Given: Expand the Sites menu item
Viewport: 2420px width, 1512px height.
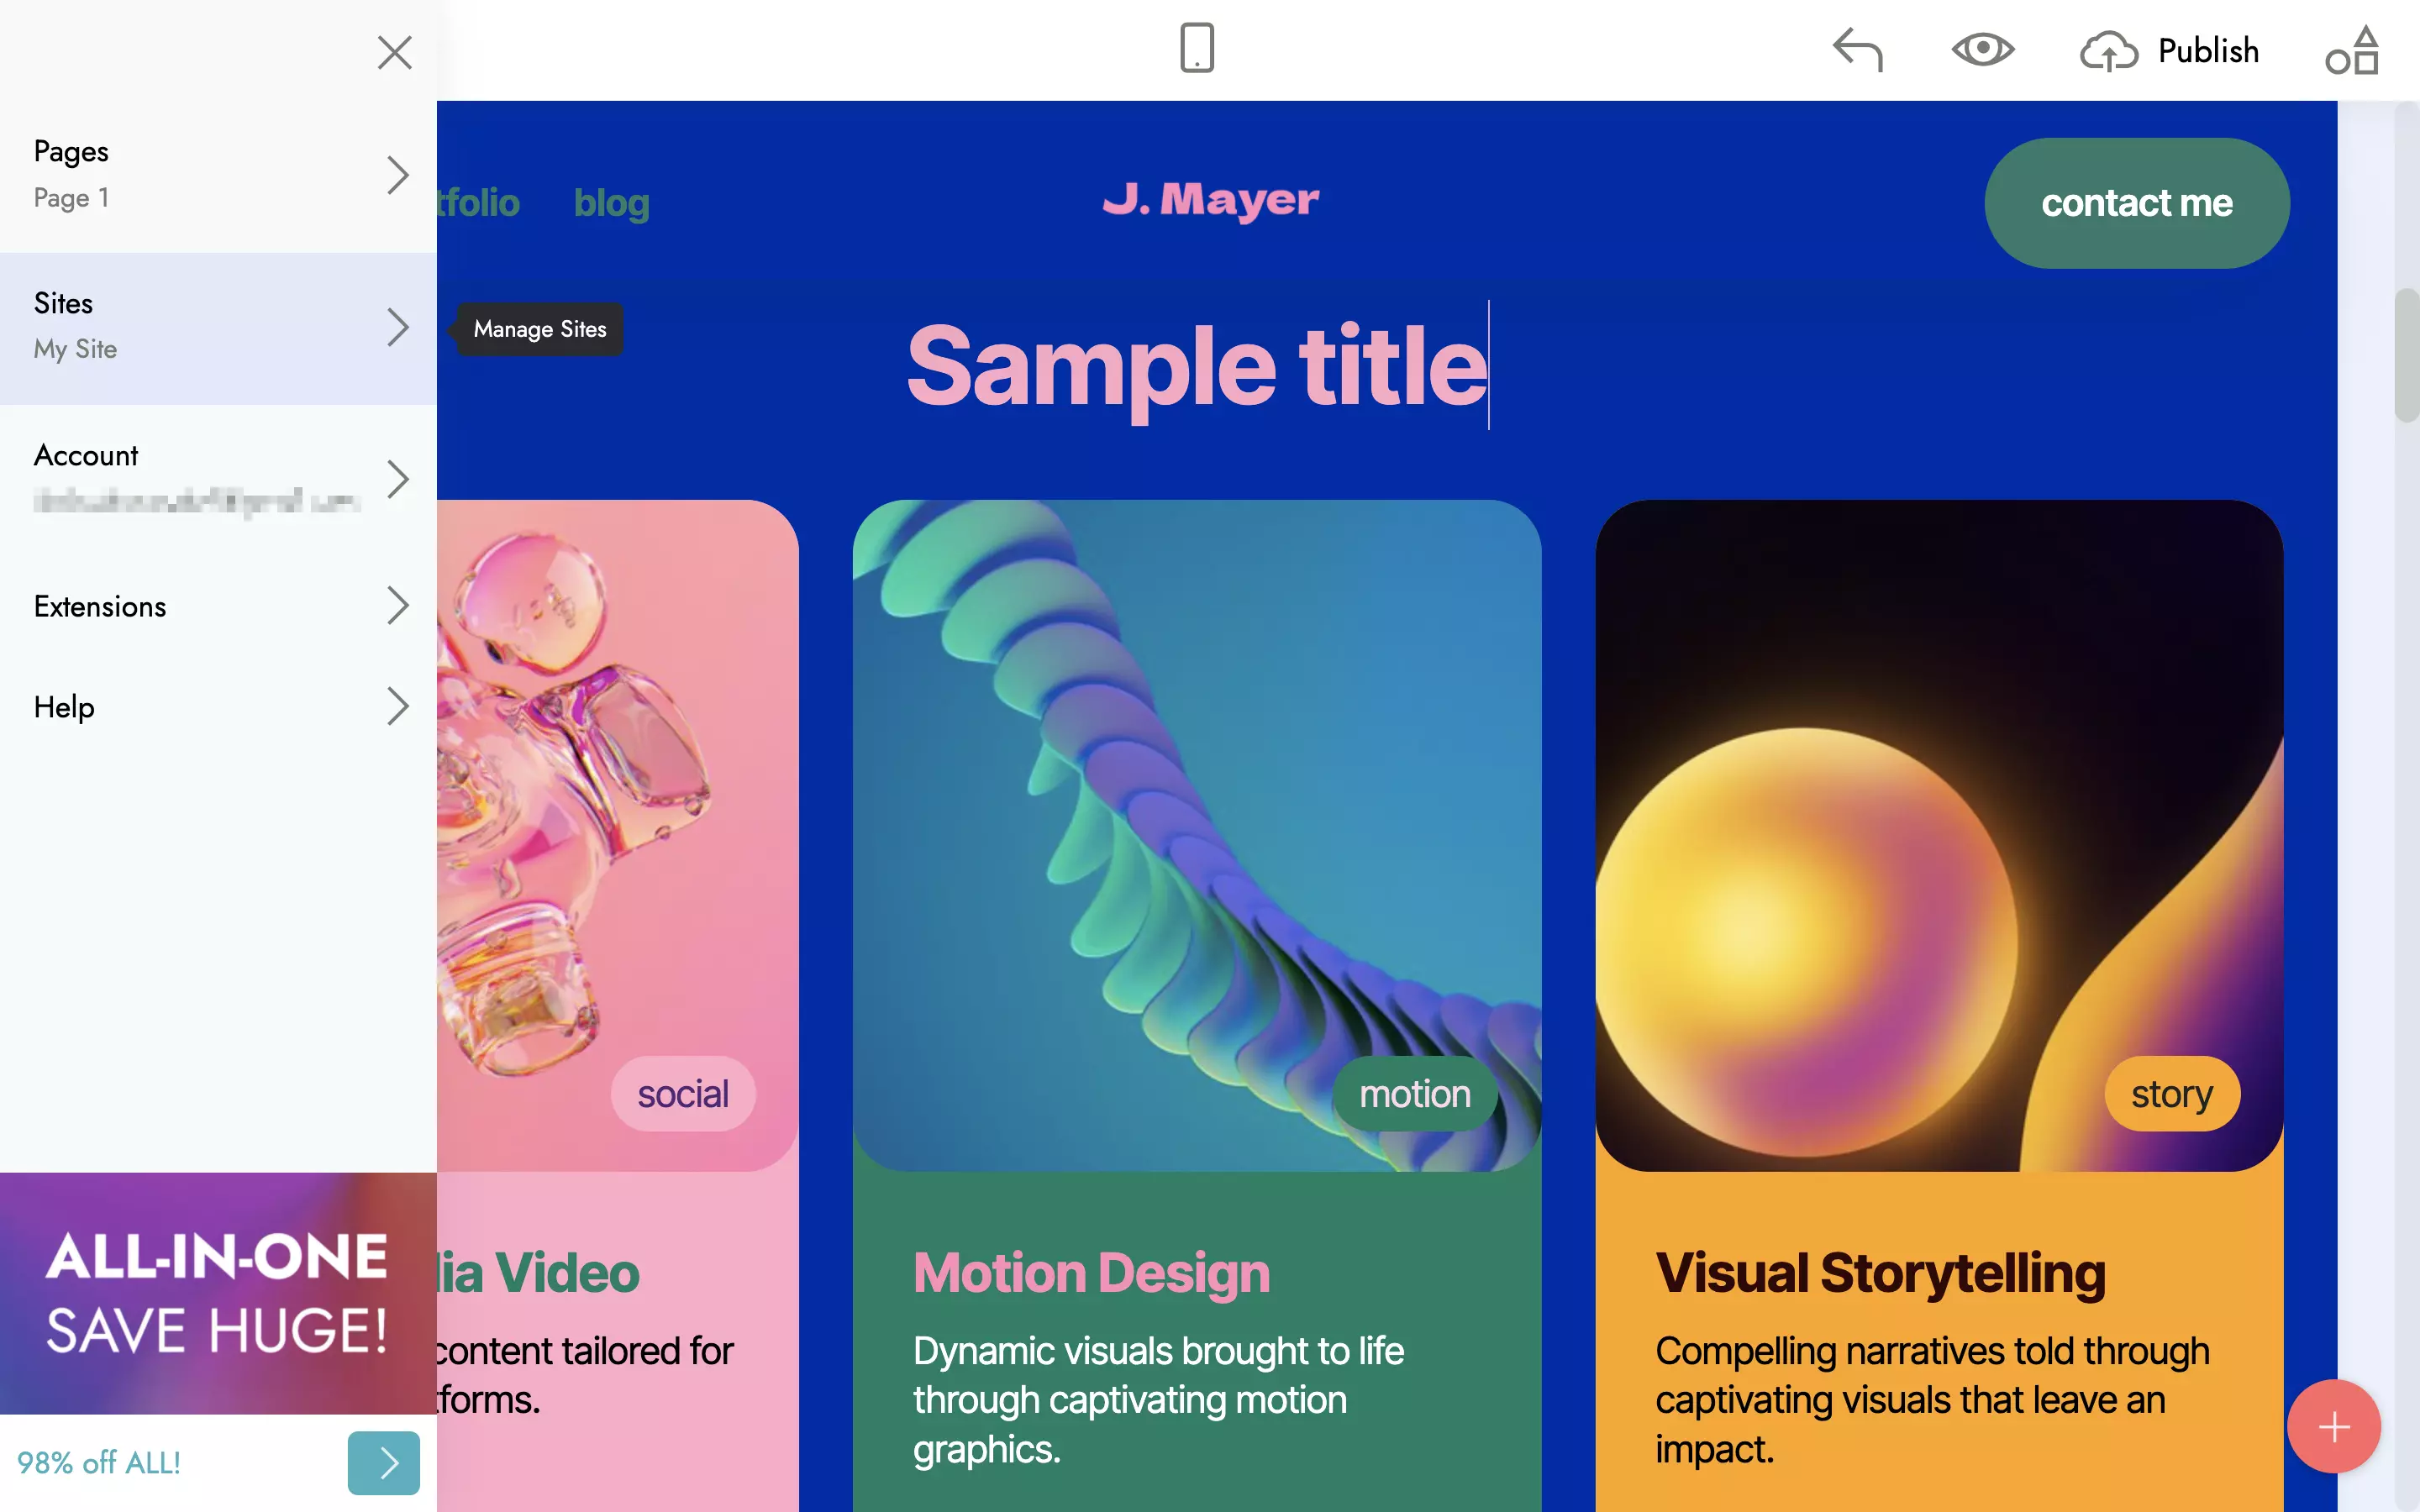Looking at the screenshot, I should click(399, 328).
